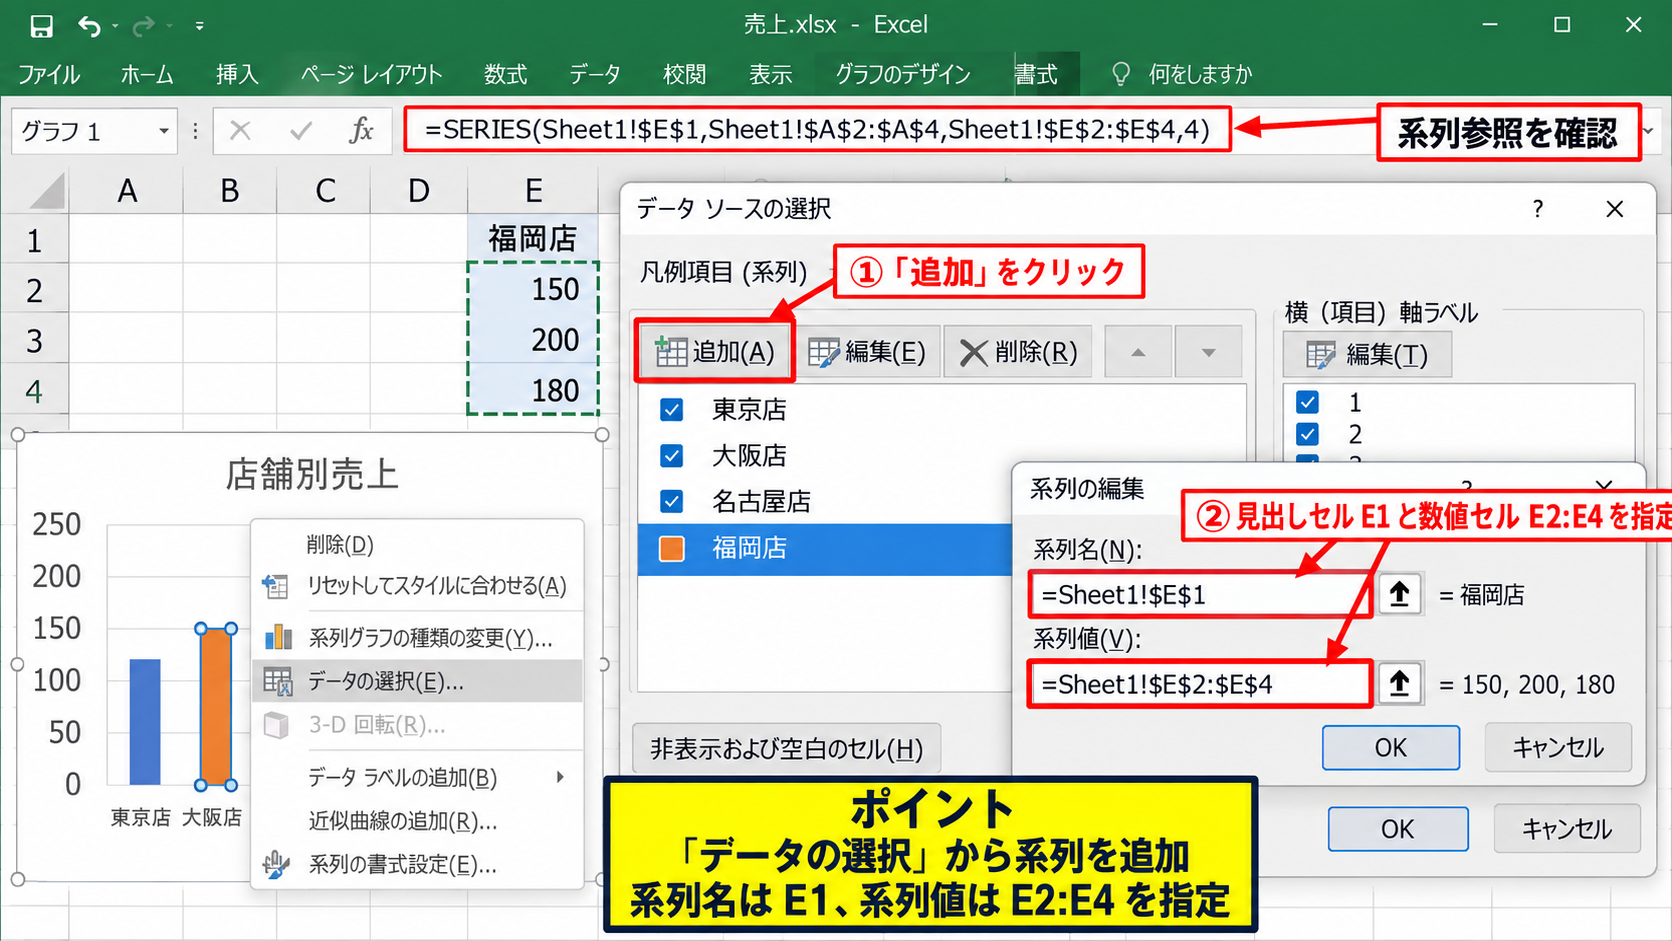Click 編集(T) axis label edit button
Image resolution: width=1672 pixels, height=941 pixels.
click(x=1367, y=354)
